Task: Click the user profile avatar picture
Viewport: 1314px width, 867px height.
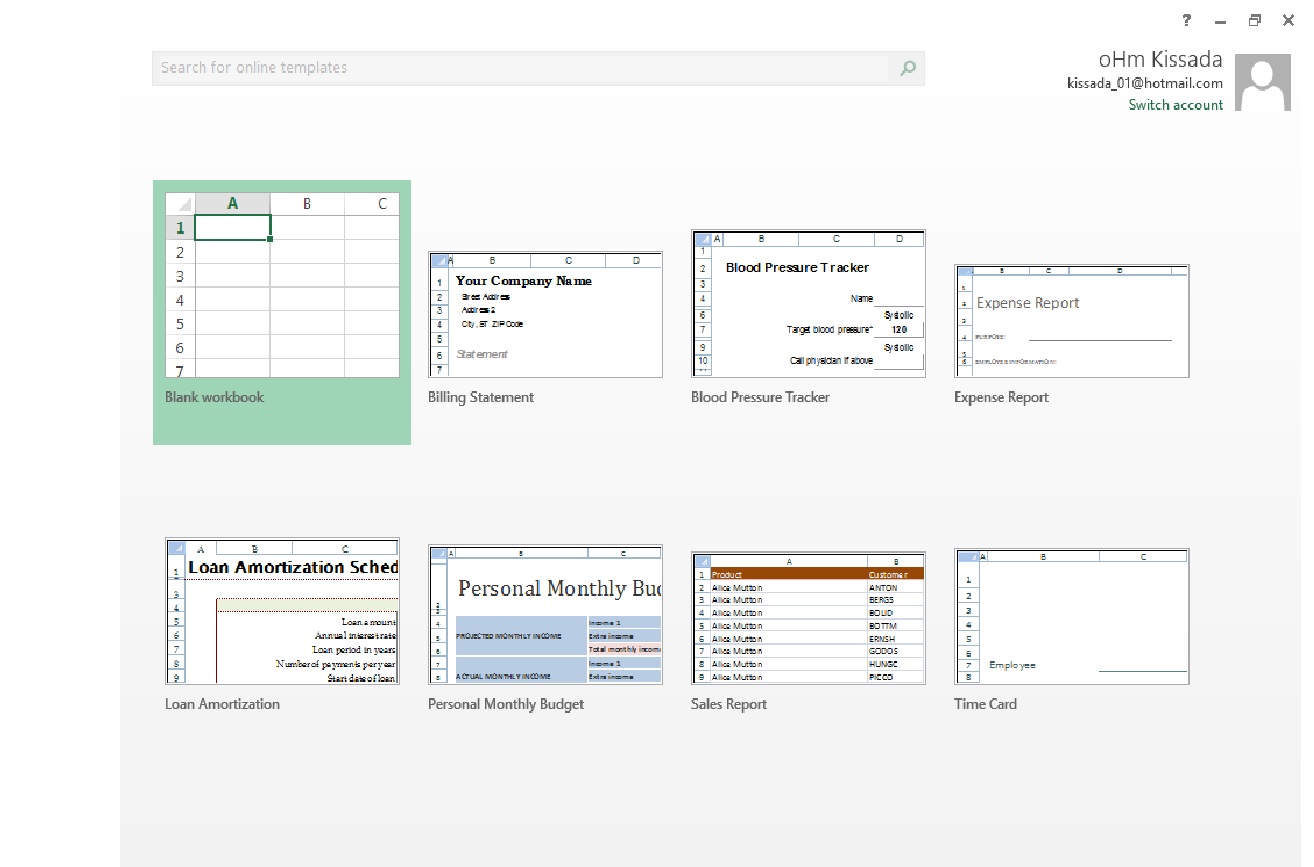Action: click(1263, 83)
